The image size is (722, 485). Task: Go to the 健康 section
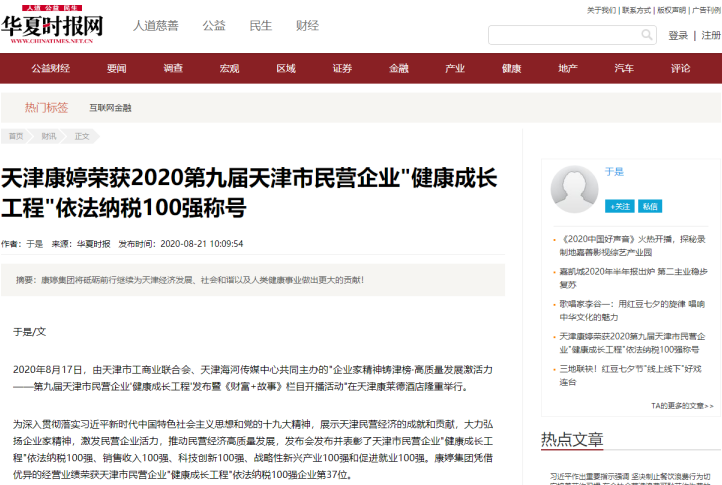pyautogui.click(x=512, y=69)
